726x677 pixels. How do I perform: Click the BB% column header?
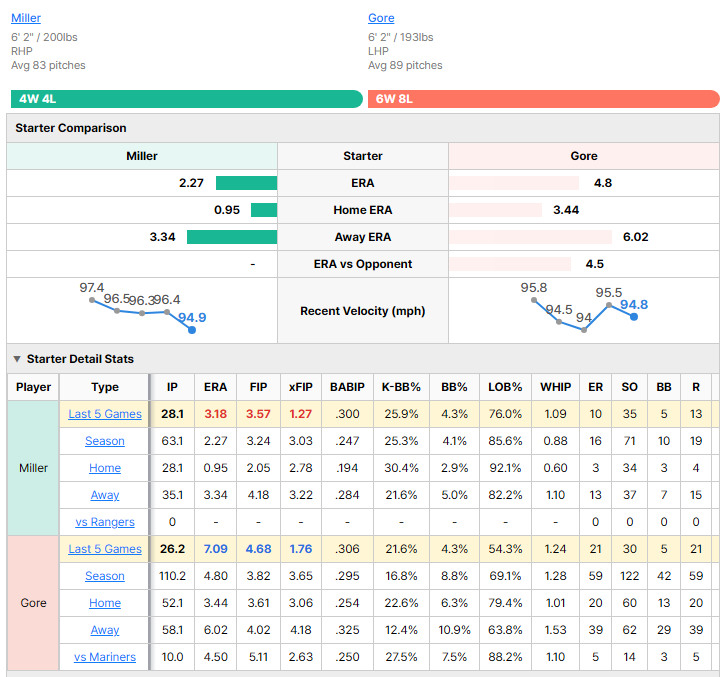click(454, 387)
